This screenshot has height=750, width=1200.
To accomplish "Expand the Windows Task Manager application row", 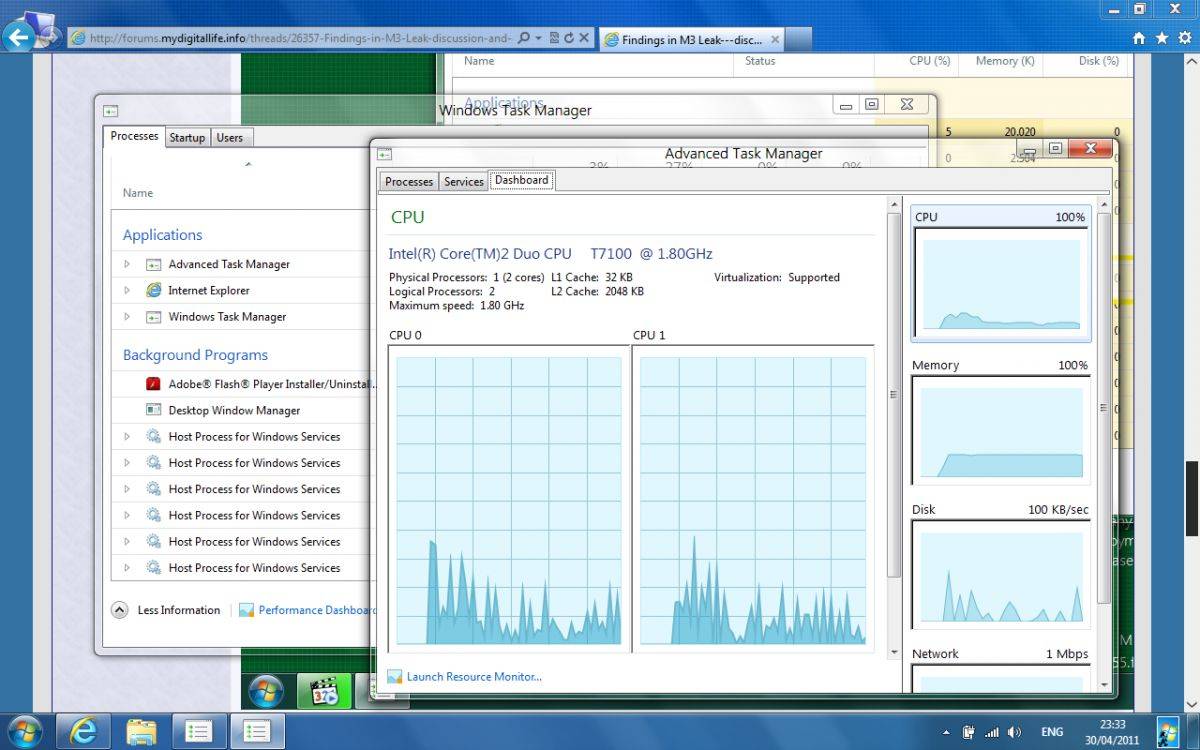I will click(x=127, y=317).
